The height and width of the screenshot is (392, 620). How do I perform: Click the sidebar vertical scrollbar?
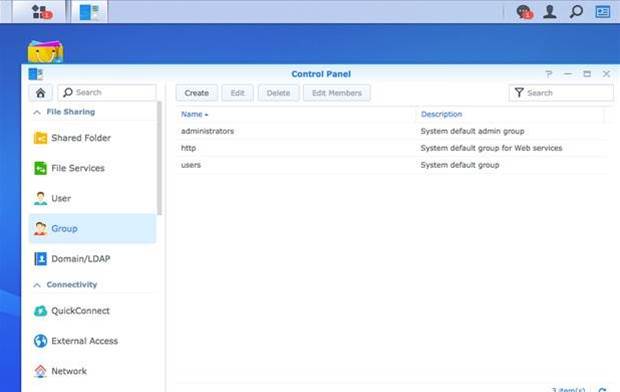[159, 158]
